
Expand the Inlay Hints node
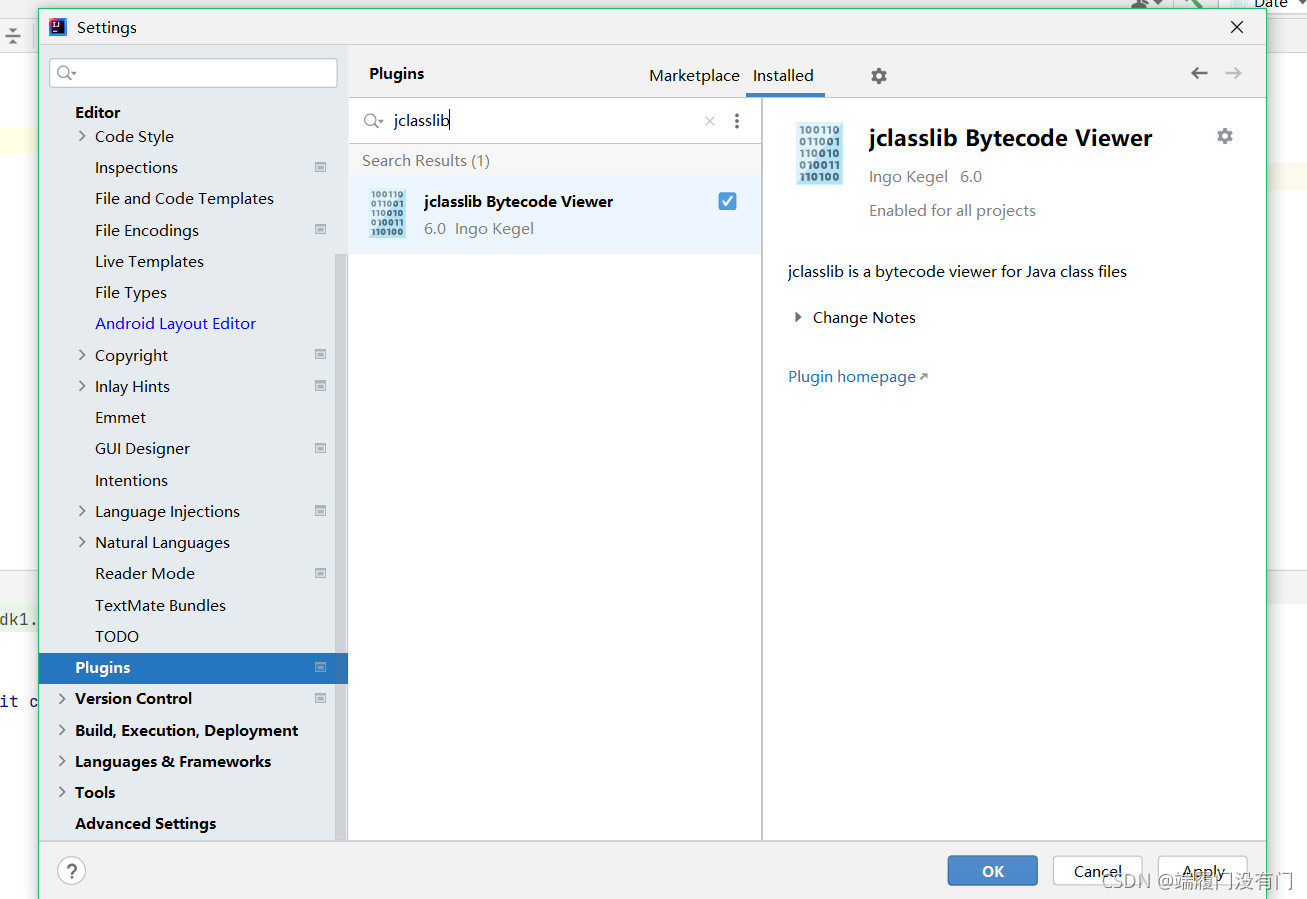[x=82, y=386]
